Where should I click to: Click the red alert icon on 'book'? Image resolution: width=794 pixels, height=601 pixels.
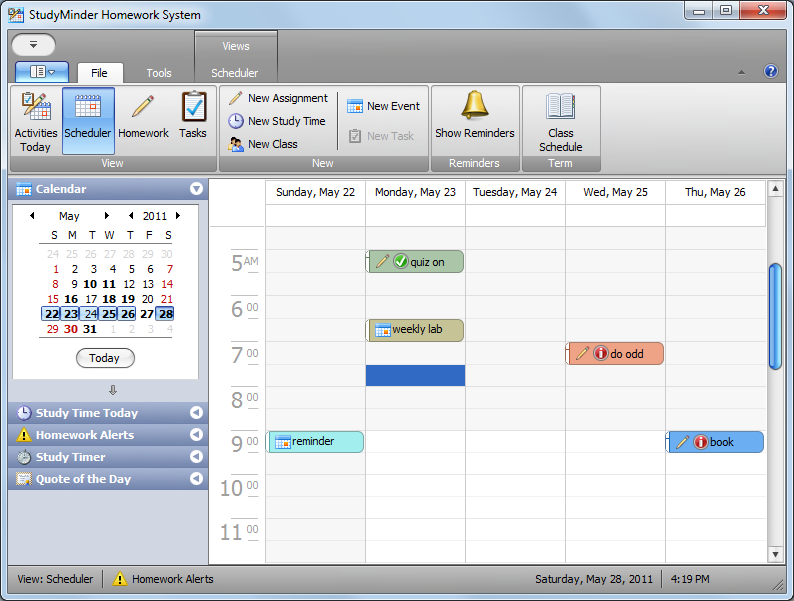(700, 442)
